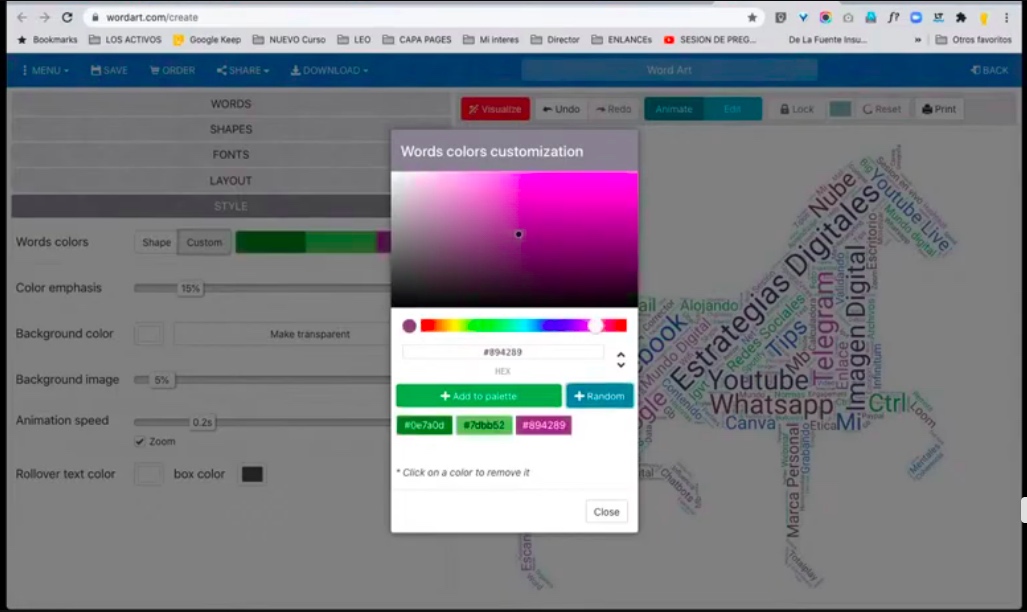Viewport: 1027px width, 612px height.
Task: Expand the SHARE dropdown
Action: [242, 71]
